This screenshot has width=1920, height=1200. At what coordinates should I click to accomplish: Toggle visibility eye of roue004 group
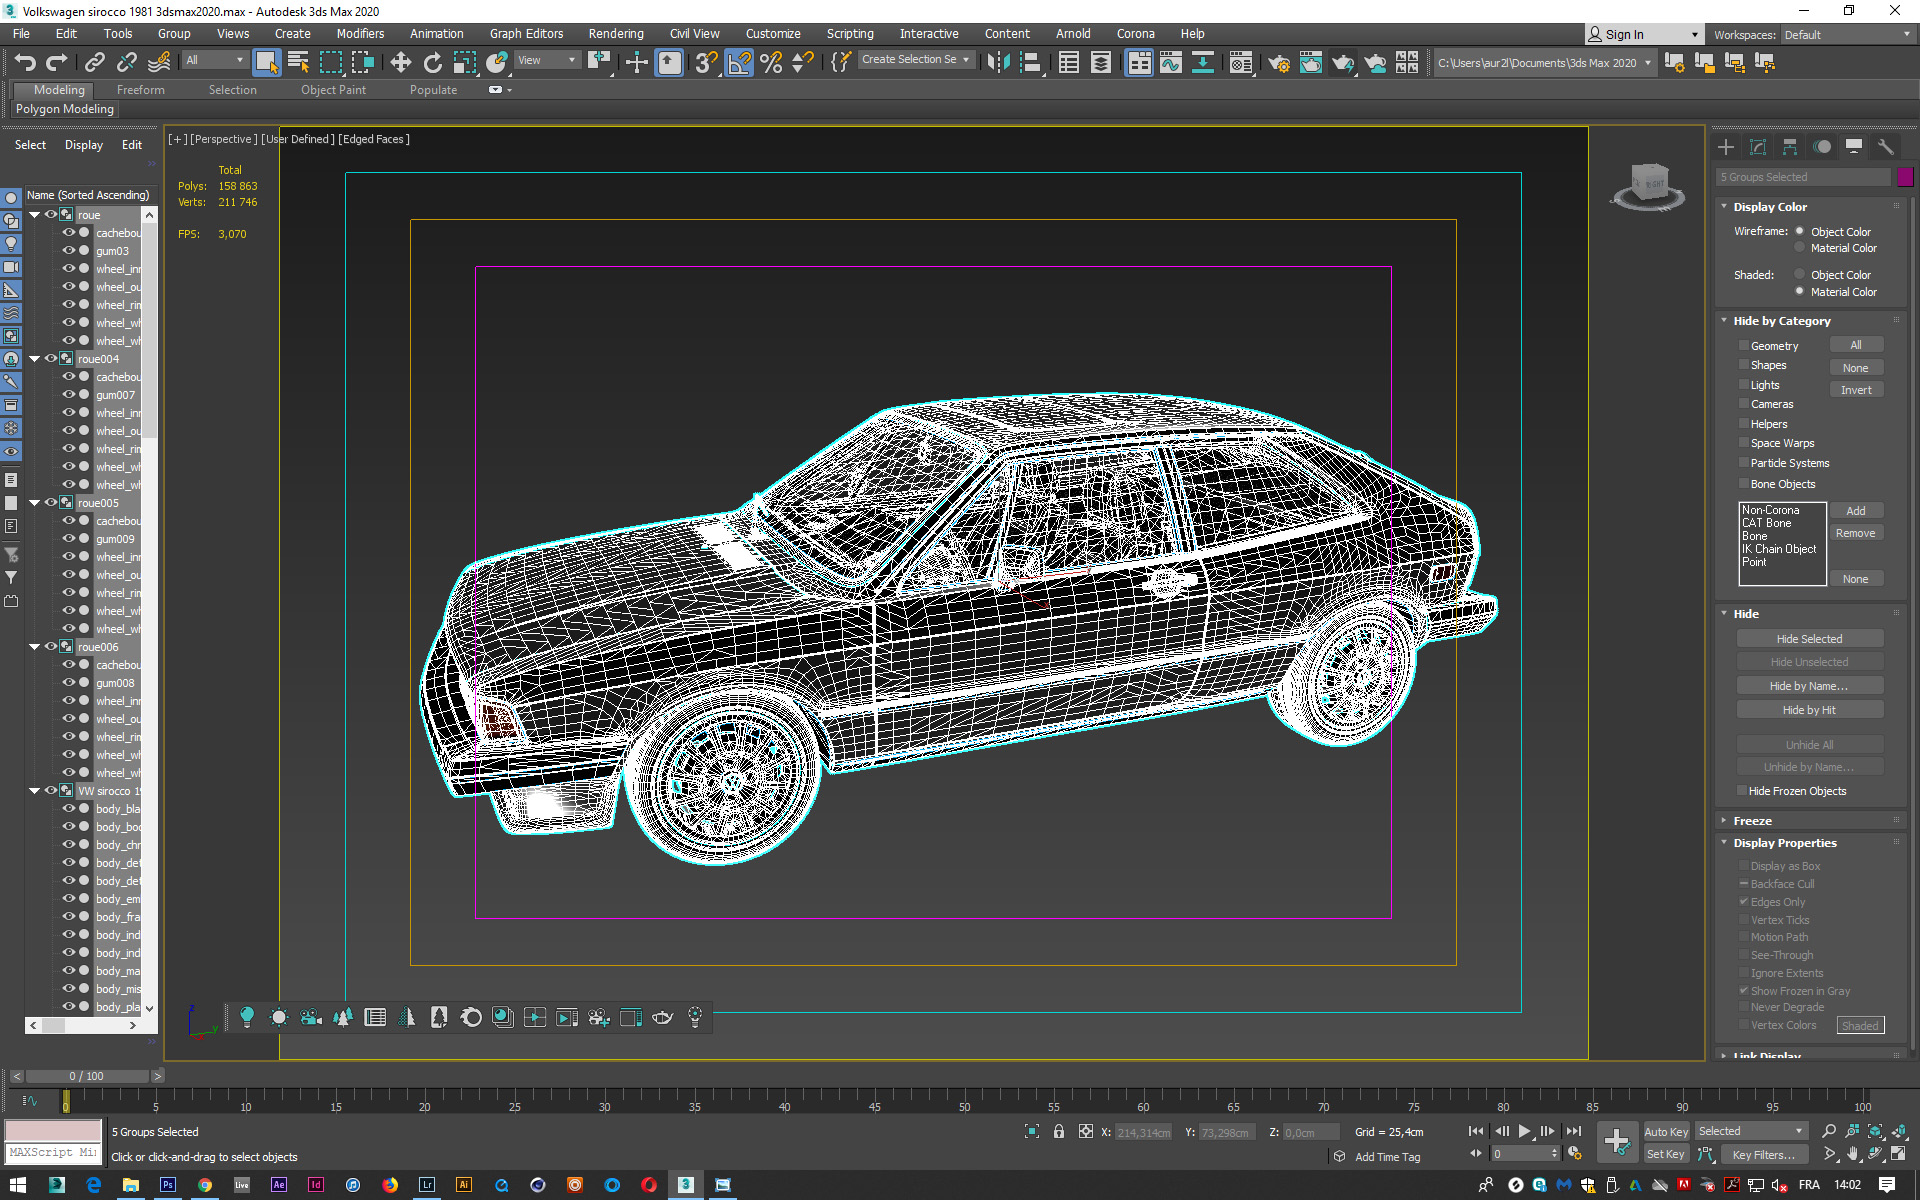pos(51,358)
